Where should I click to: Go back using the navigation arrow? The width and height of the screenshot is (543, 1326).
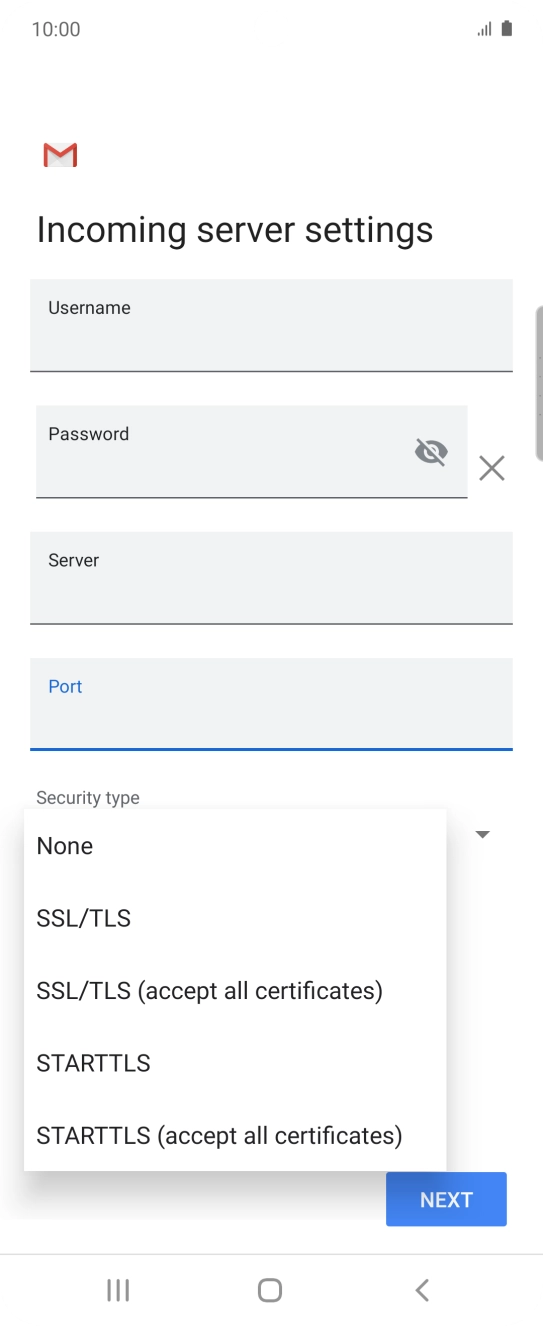click(422, 1290)
